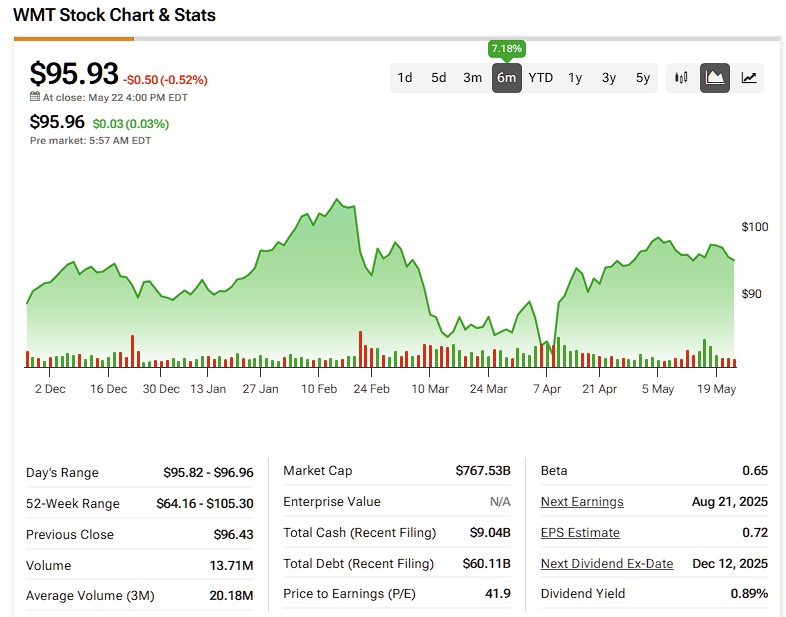This screenshot has height=617, width=786.
Task: Select the 3m time range
Action: point(472,78)
